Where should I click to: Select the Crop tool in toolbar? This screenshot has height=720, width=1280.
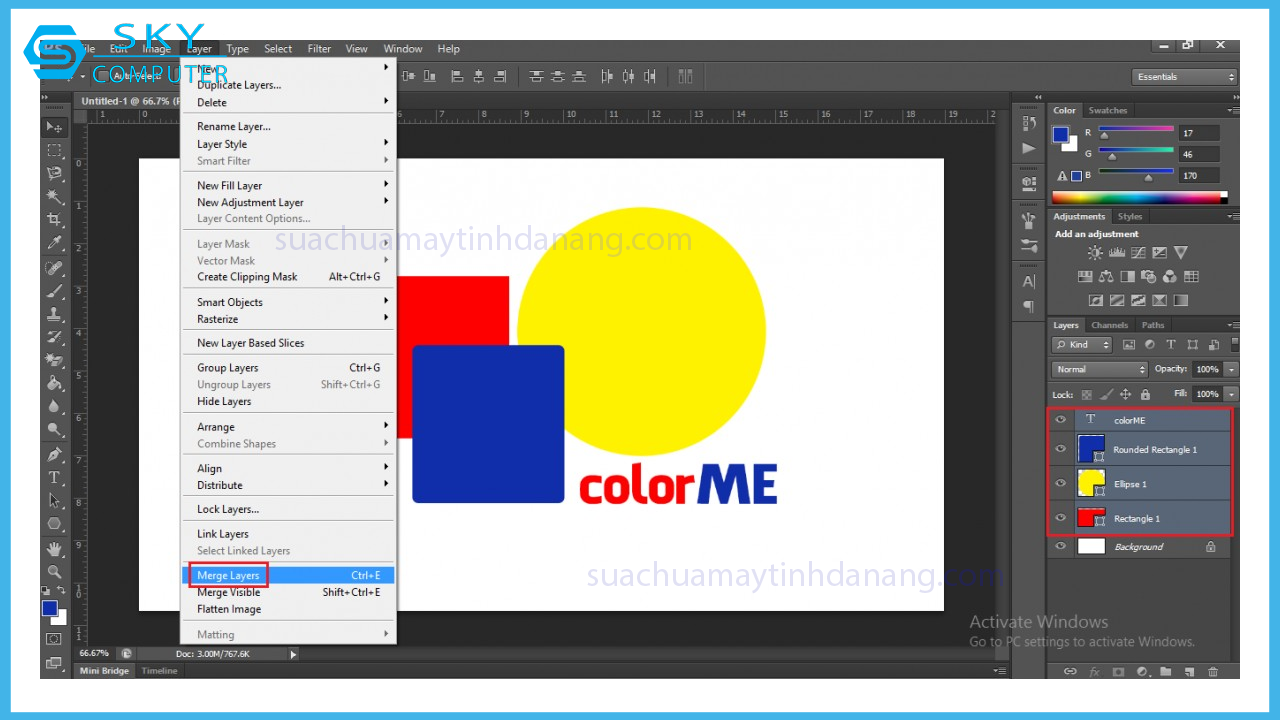coord(54,219)
